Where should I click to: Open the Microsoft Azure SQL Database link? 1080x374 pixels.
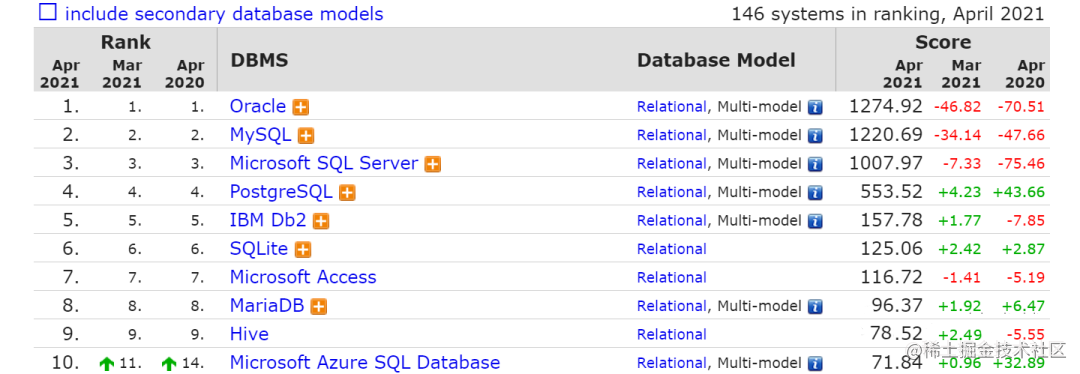pyautogui.click(x=365, y=362)
